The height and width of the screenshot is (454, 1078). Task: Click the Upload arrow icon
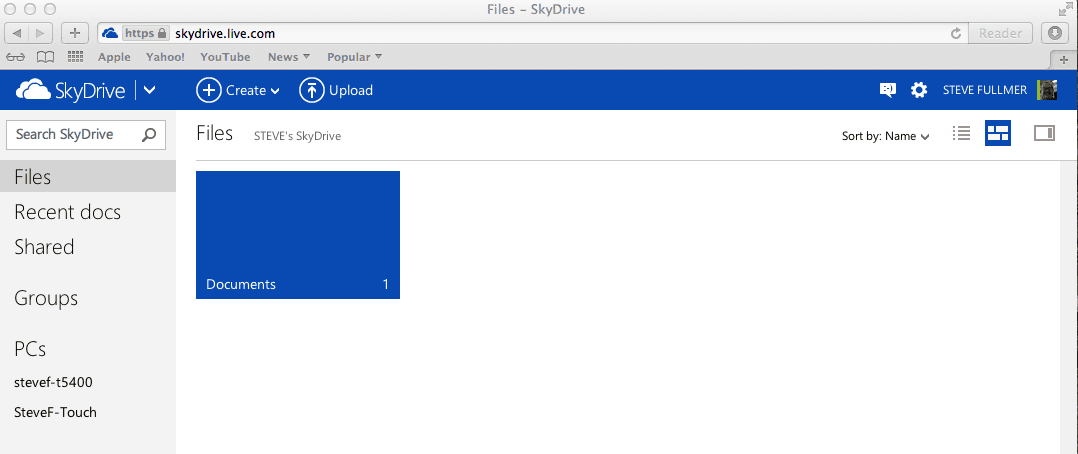tap(311, 90)
